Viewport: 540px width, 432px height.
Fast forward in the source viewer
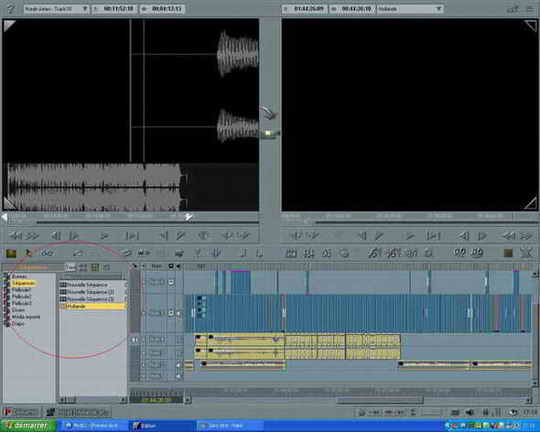33,236
